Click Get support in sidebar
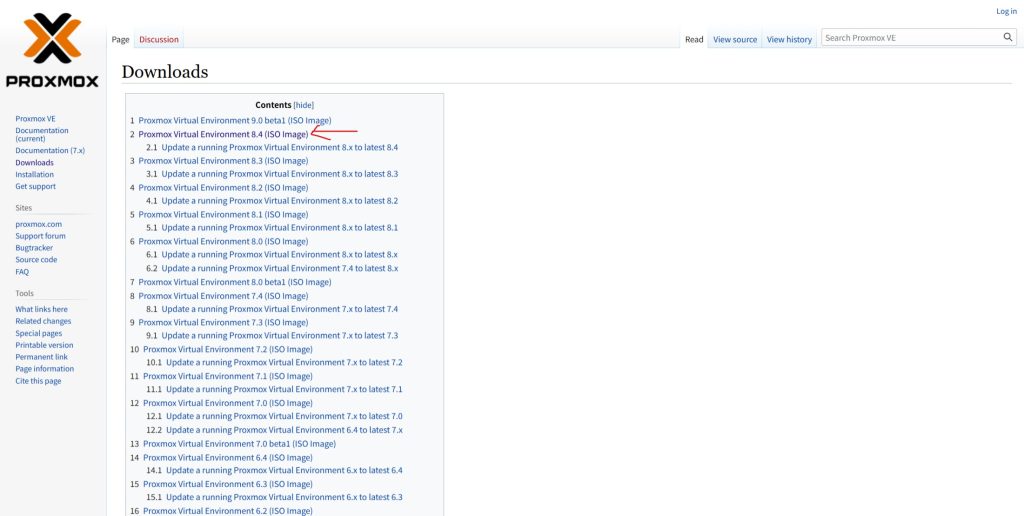Screen dimensions: 1024x516 tap(35, 186)
